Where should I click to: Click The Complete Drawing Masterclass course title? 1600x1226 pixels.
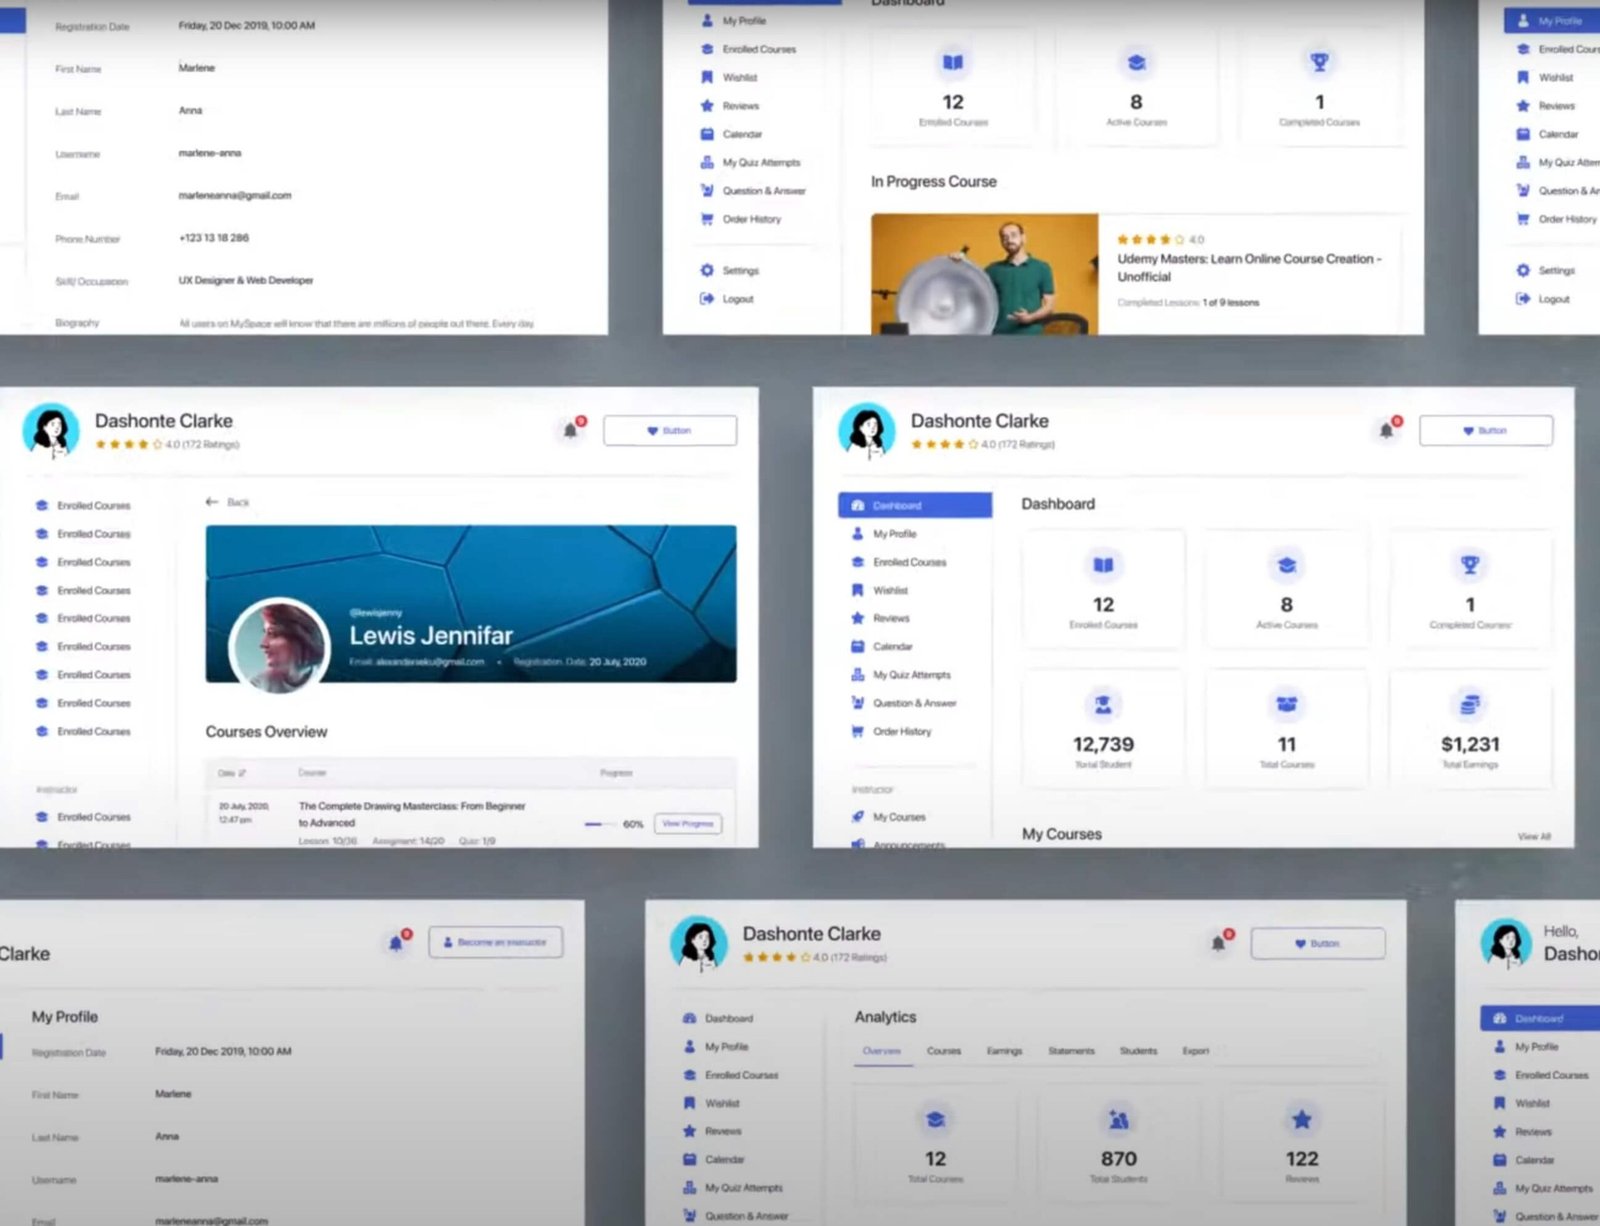[x=412, y=814]
